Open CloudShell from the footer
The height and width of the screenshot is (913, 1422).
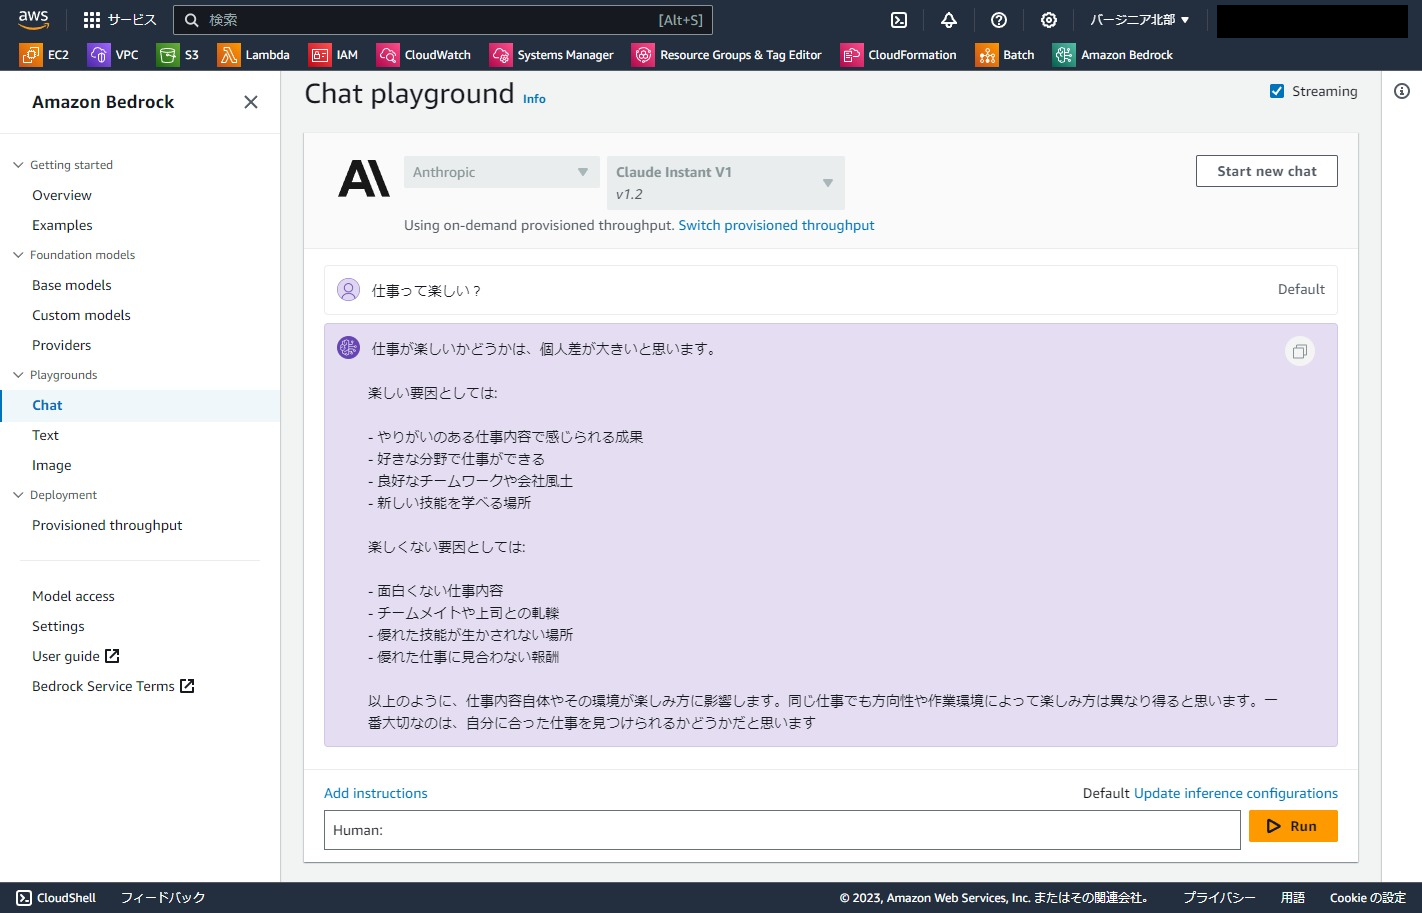click(x=56, y=898)
